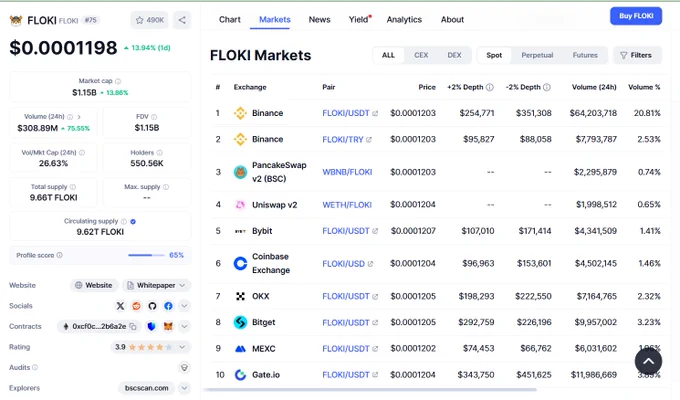The width and height of the screenshot is (680, 400).
Task: Click the -2% Depth info icon
Action: [x=547, y=87]
